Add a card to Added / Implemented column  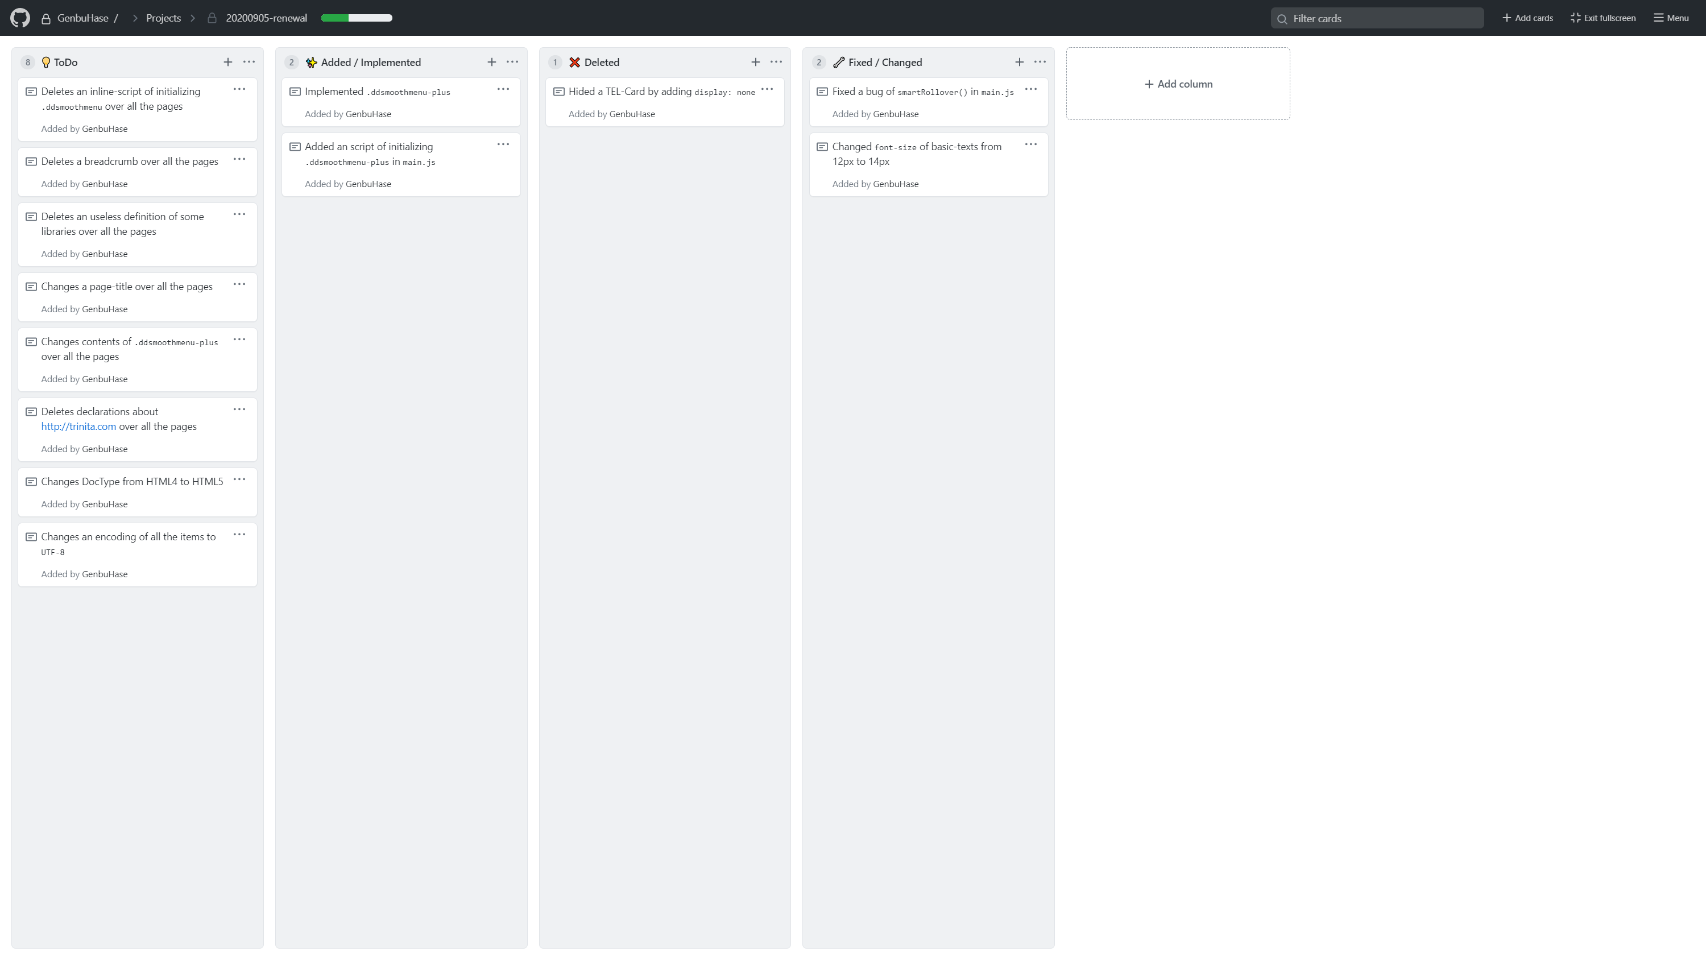(492, 62)
